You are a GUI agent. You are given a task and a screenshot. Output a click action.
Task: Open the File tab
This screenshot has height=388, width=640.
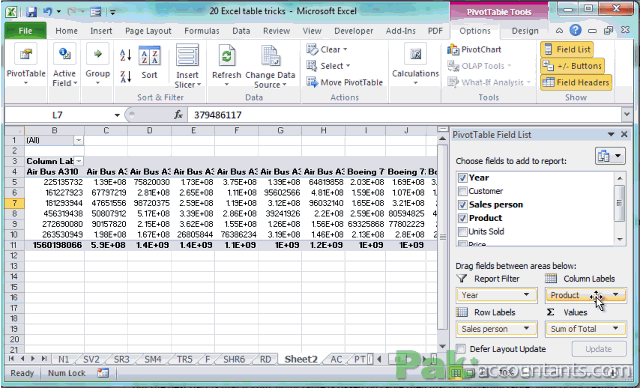tap(25, 31)
